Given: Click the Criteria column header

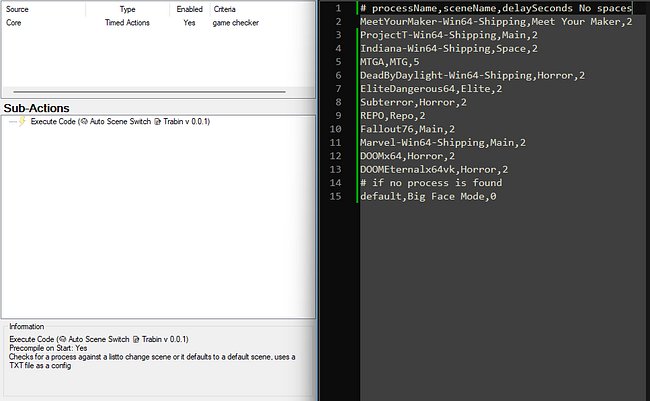Looking at the screenshot, I should [x=224, y=9].
